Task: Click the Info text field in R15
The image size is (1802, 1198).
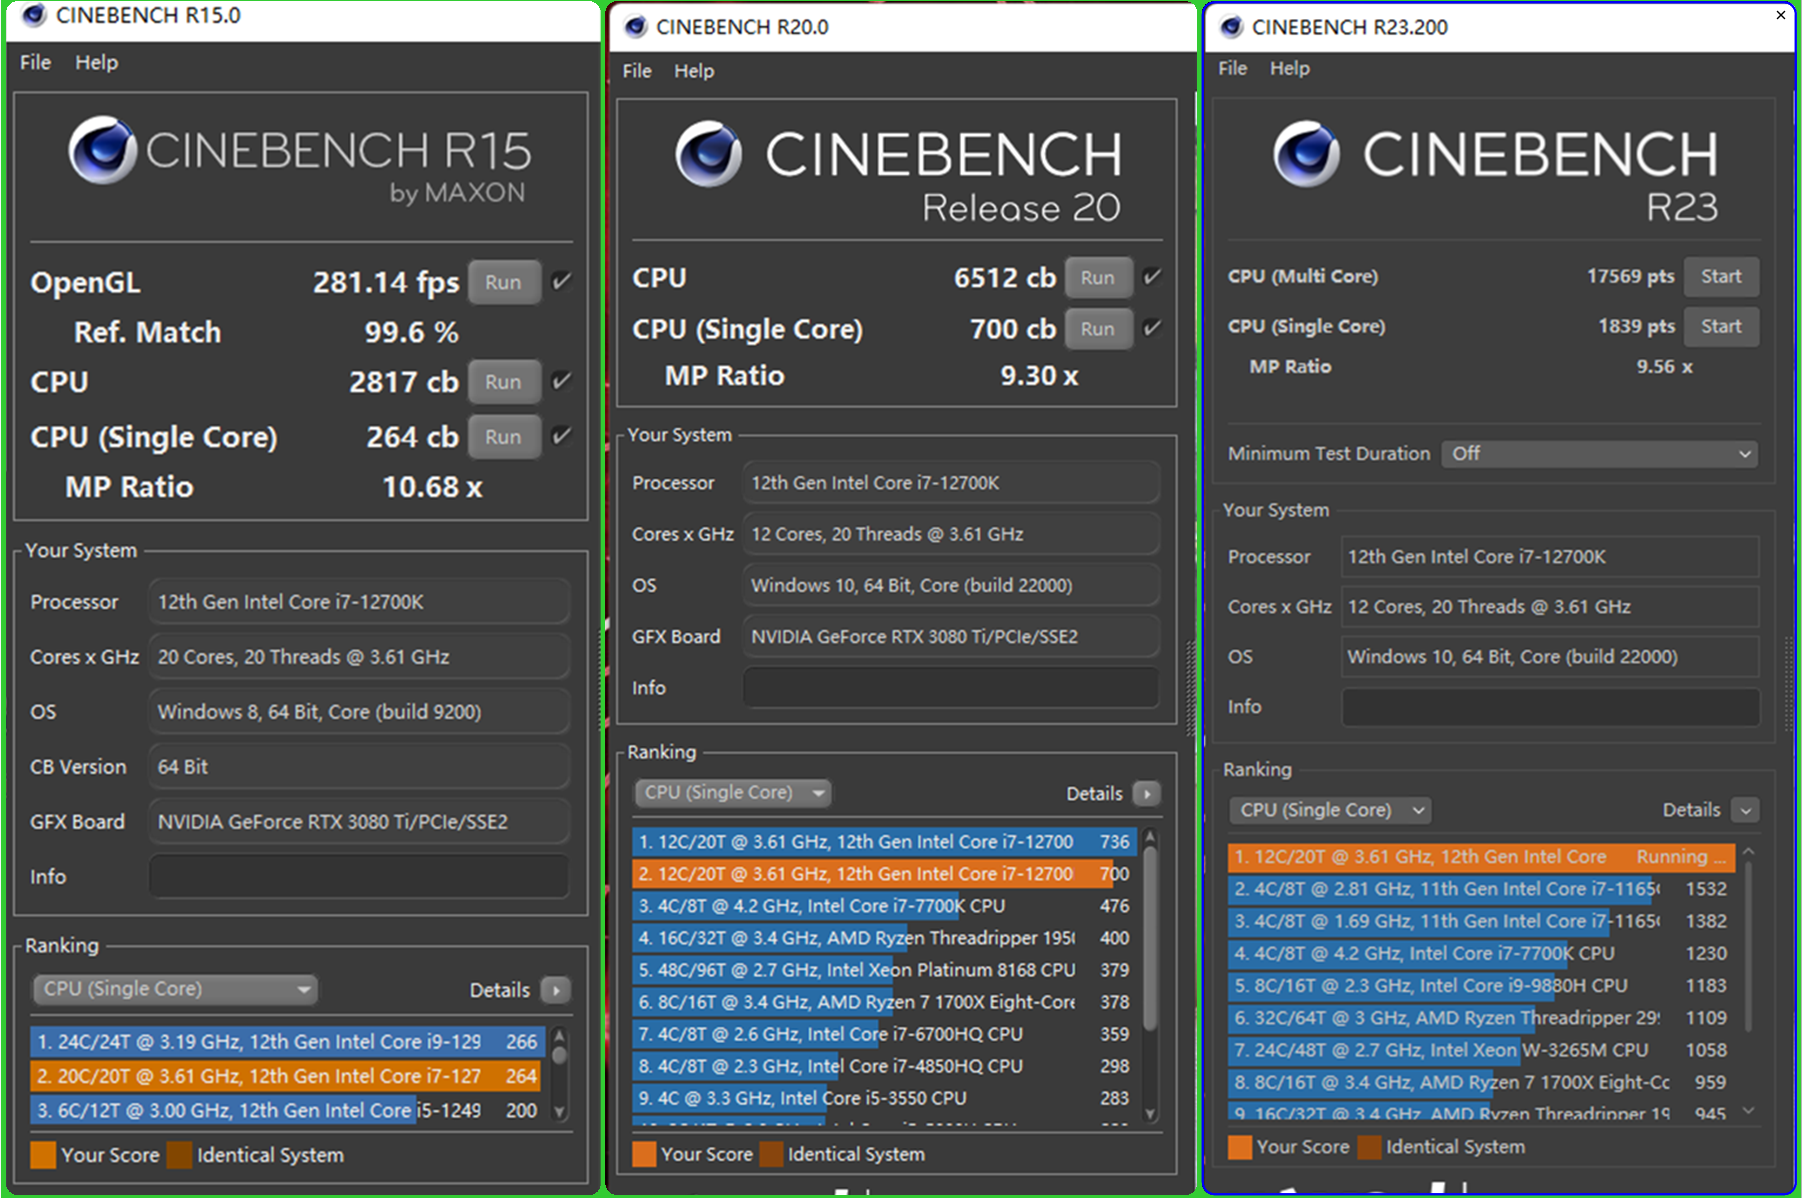Action: pos(359,877)
